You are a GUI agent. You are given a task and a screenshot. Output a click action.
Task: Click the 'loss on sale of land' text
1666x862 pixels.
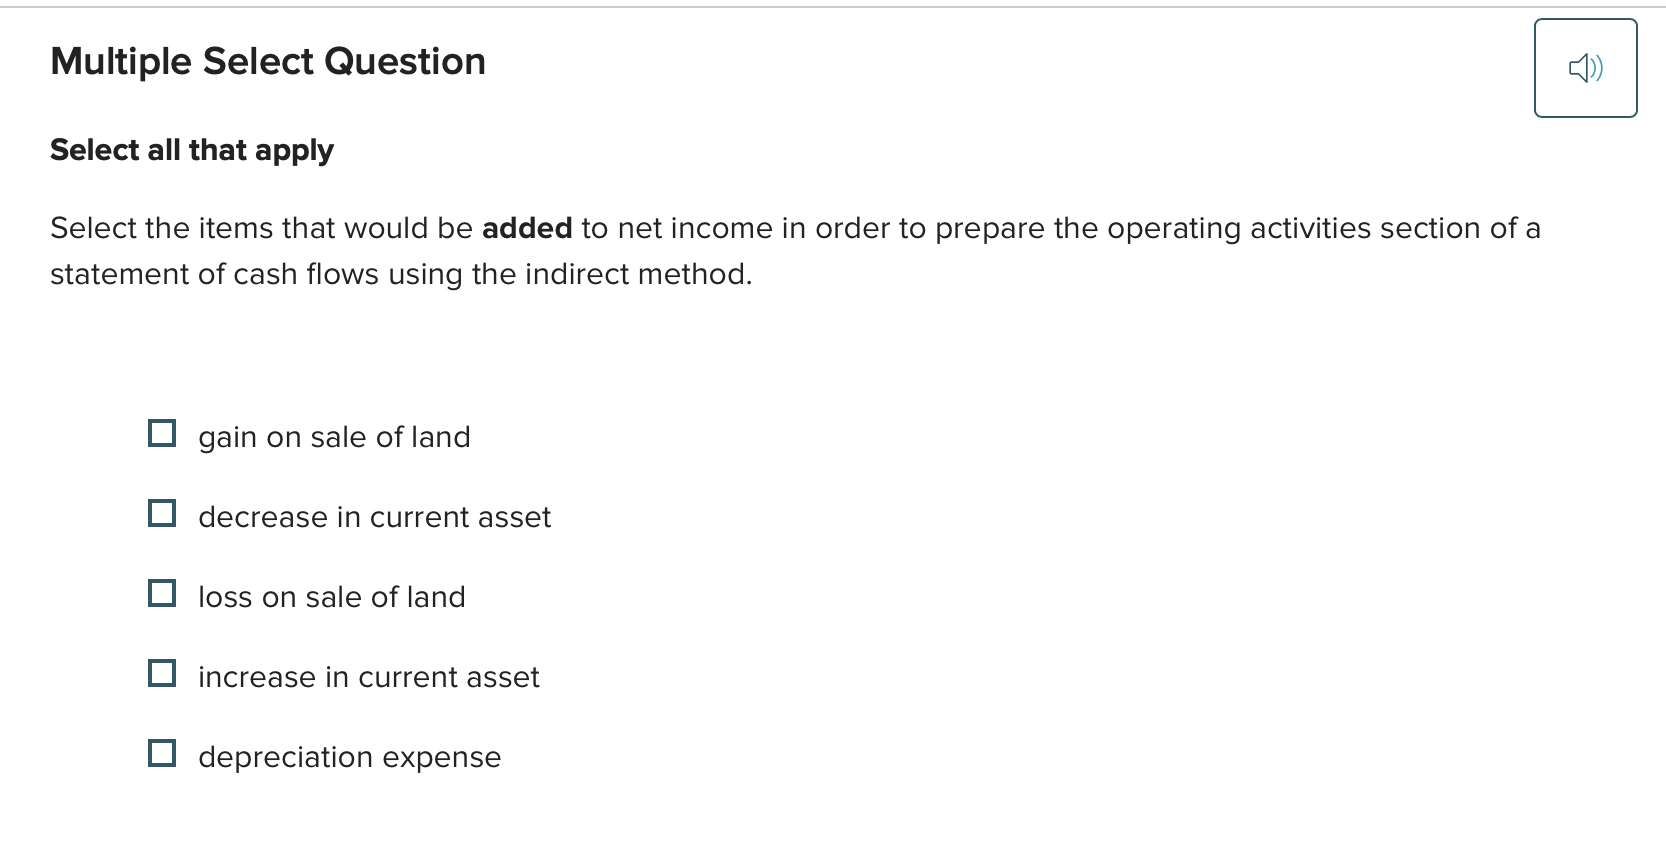point(331,597)
